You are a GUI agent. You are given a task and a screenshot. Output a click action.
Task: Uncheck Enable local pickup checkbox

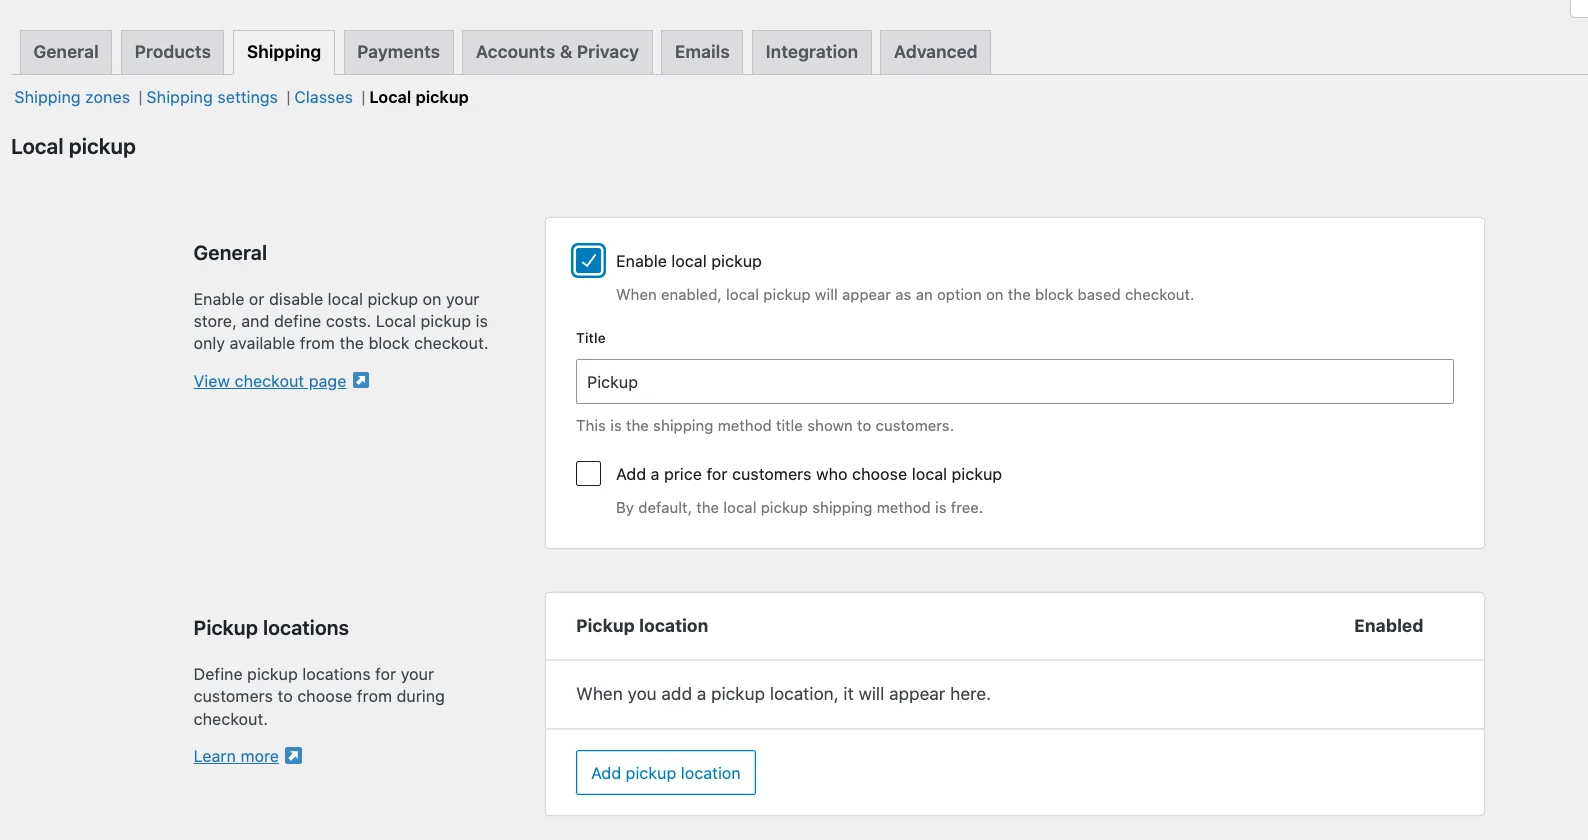pyautogui.click(x=589, y=261)
